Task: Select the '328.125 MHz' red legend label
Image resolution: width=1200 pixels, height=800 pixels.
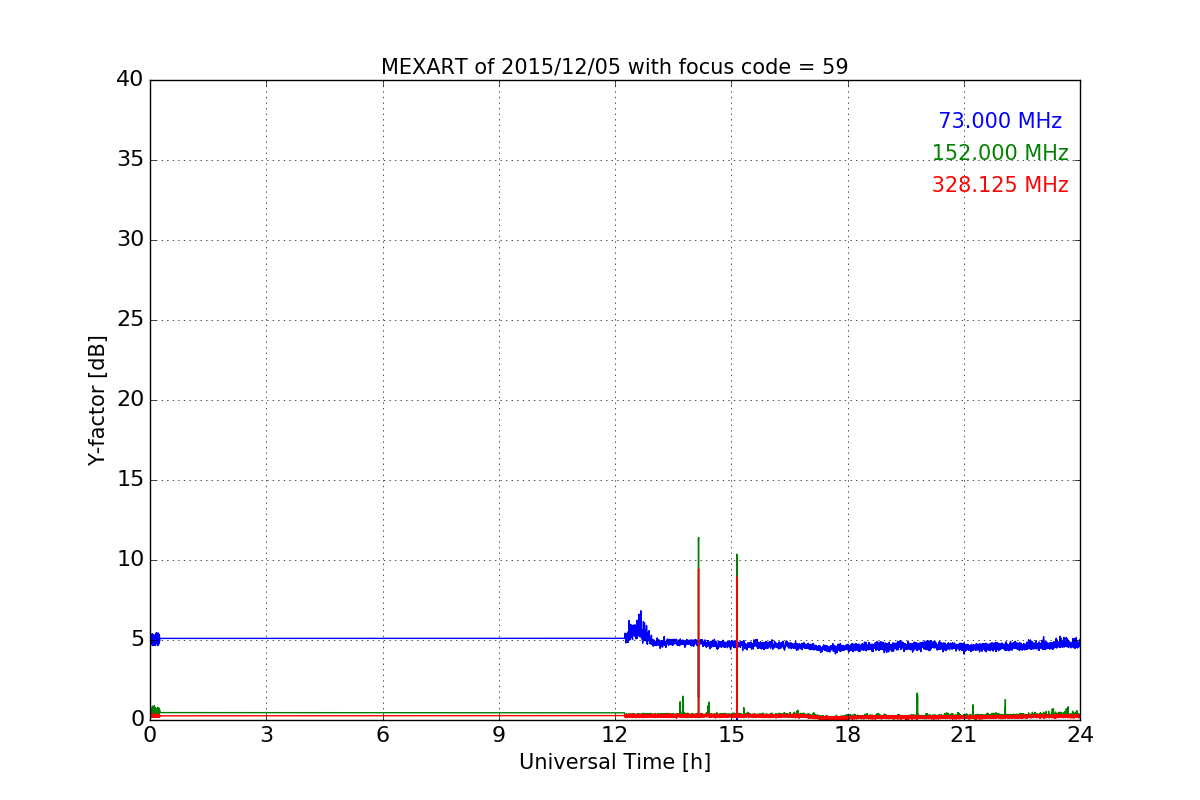Action: (x=1000, y=185)
